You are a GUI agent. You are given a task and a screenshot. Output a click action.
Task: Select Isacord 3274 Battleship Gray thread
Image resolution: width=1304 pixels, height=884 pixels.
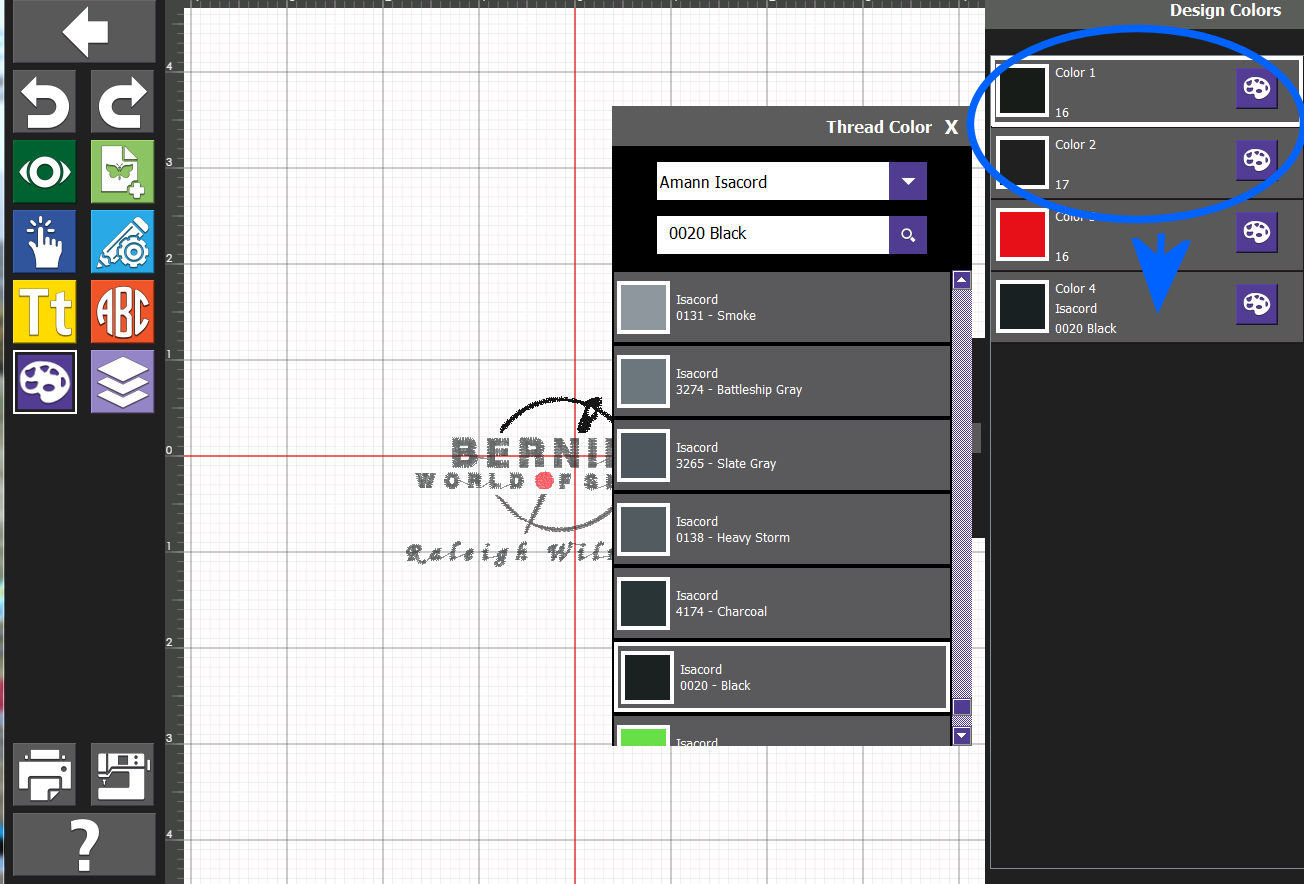click(x=781, y=381)
